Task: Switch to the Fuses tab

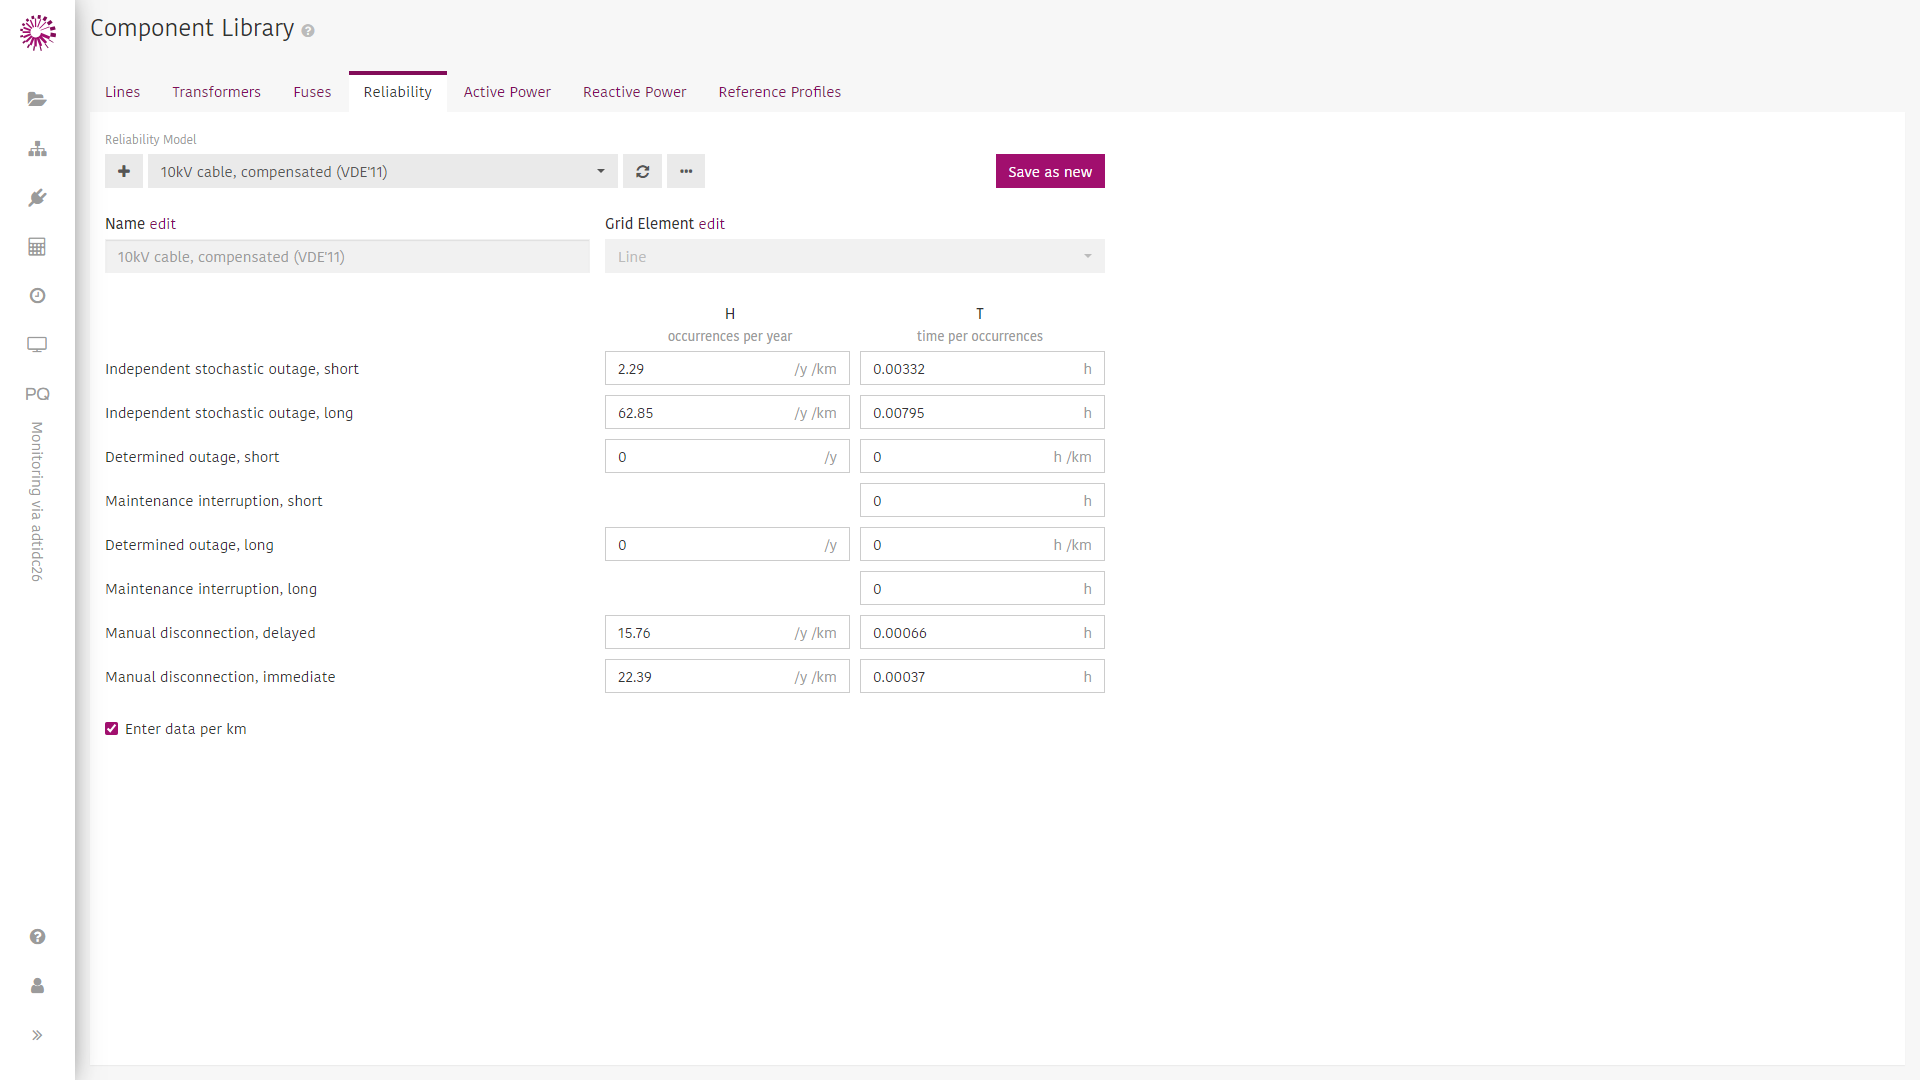Action: (312, 92)
